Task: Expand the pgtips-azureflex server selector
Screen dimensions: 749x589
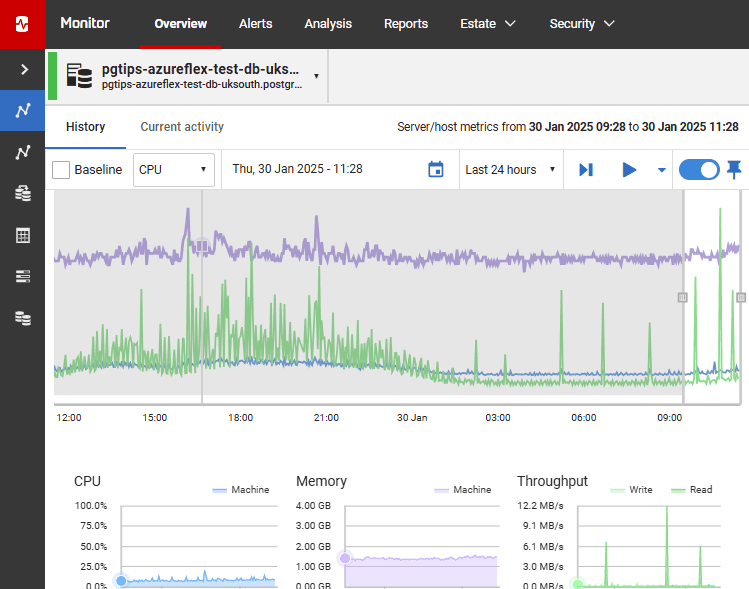Action: [316, 76]
